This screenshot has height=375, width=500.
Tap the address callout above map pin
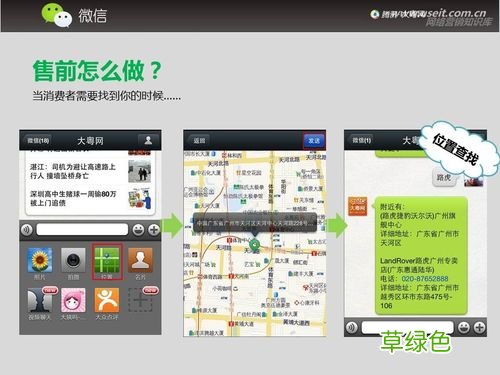point(255,223)
